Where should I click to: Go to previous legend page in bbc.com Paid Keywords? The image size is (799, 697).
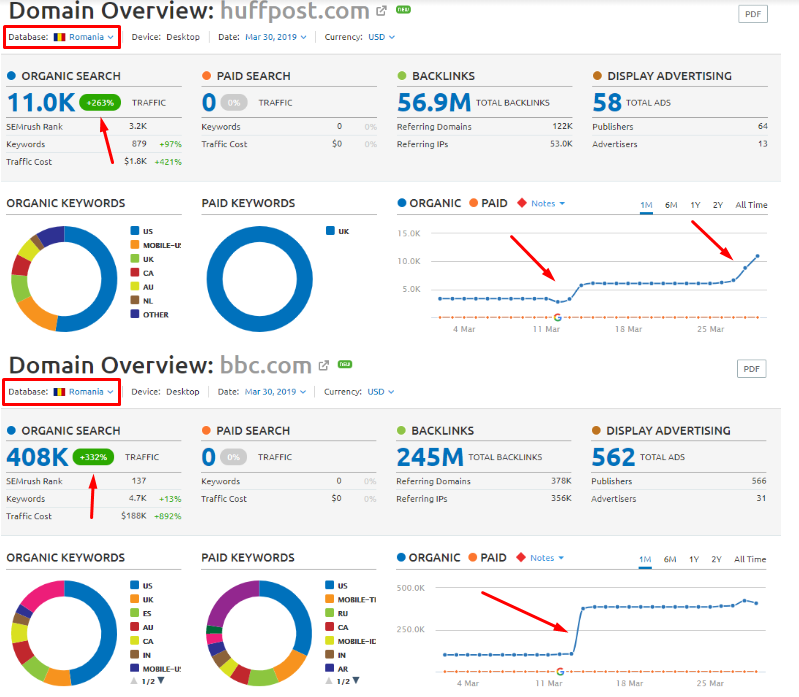tap(329, 681)
